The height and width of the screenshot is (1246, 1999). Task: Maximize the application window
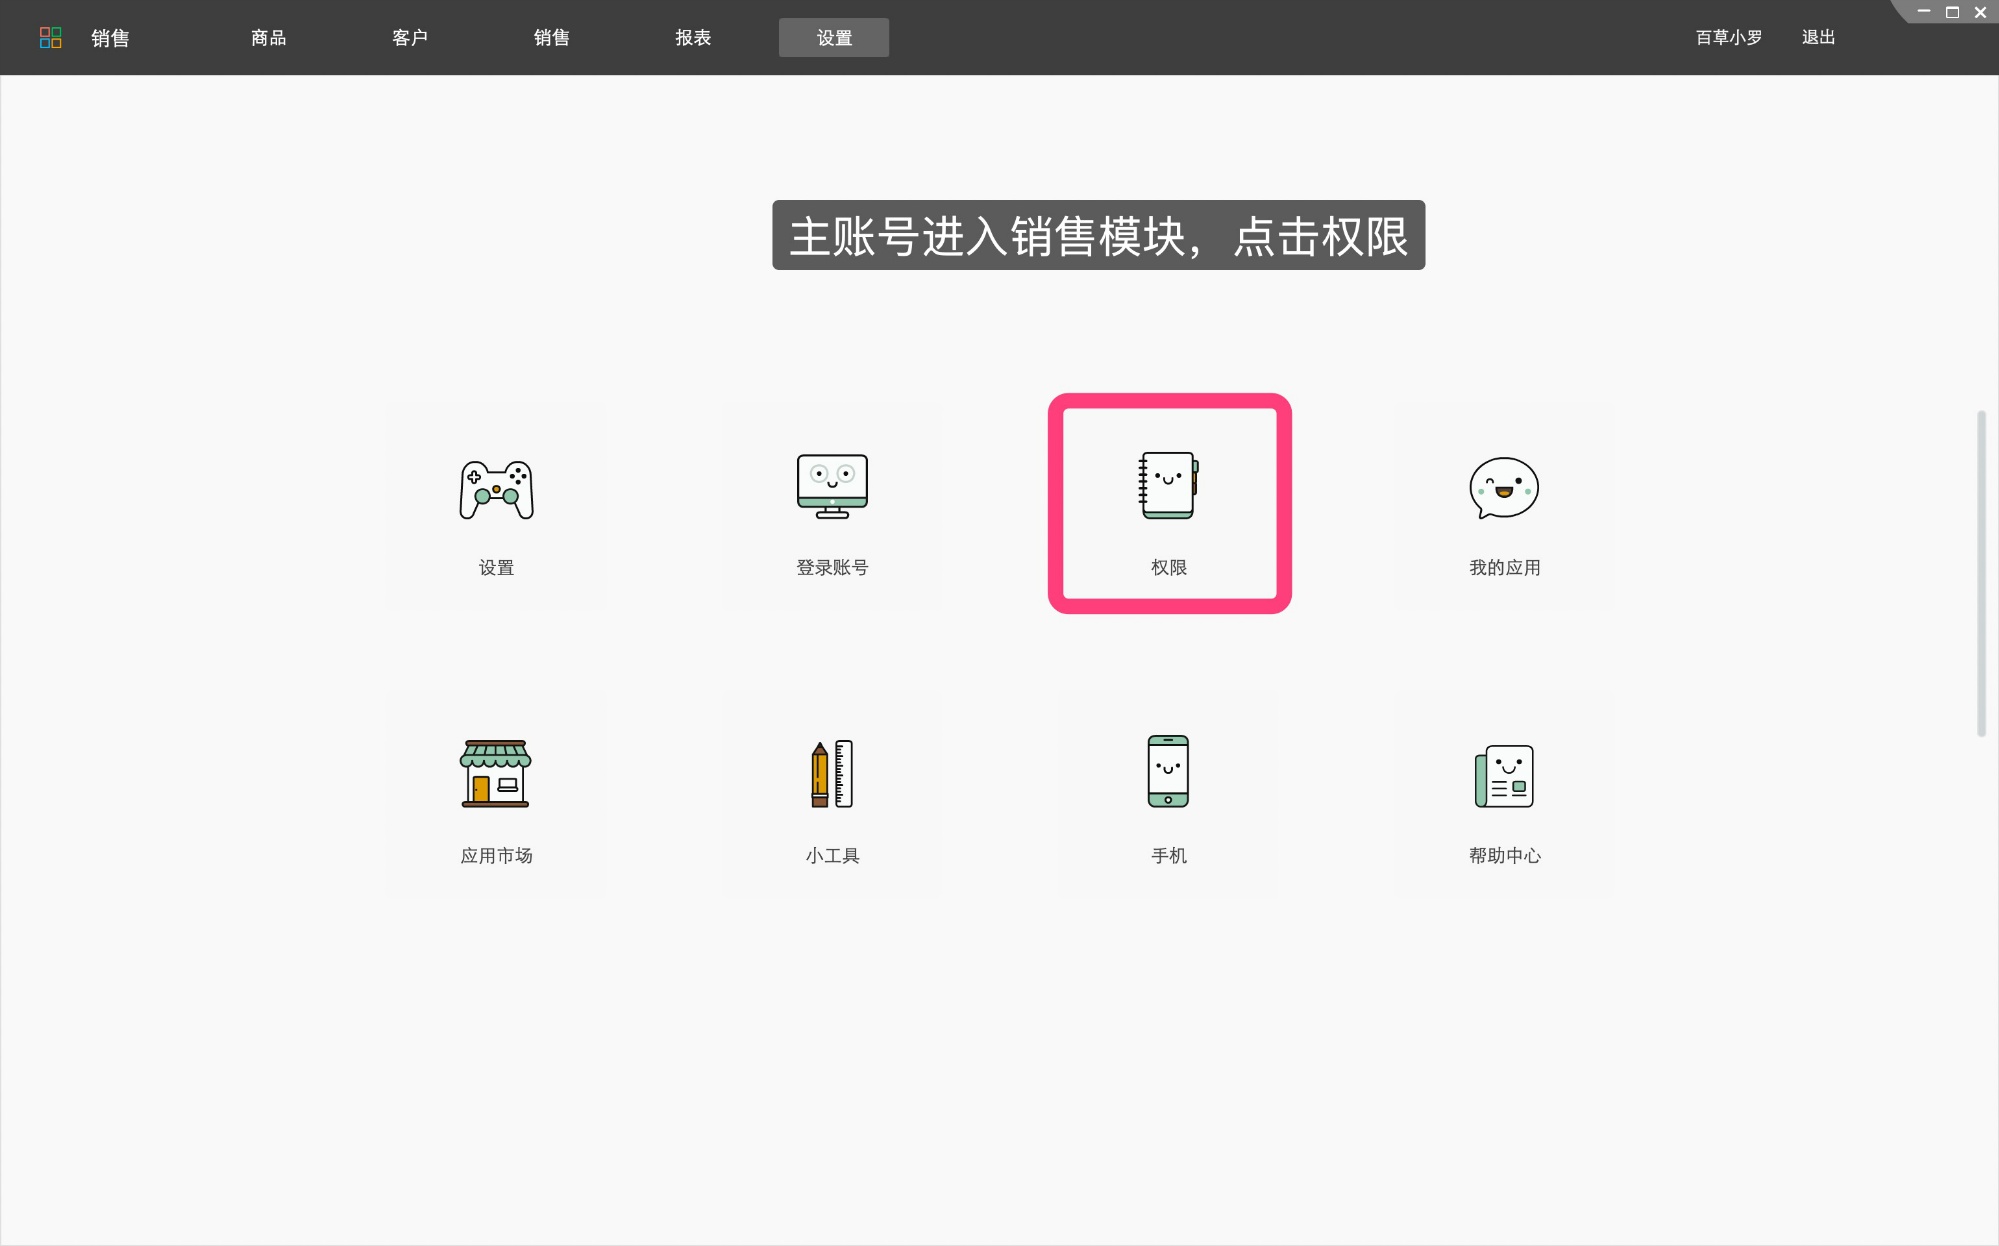click(1951, 12)
